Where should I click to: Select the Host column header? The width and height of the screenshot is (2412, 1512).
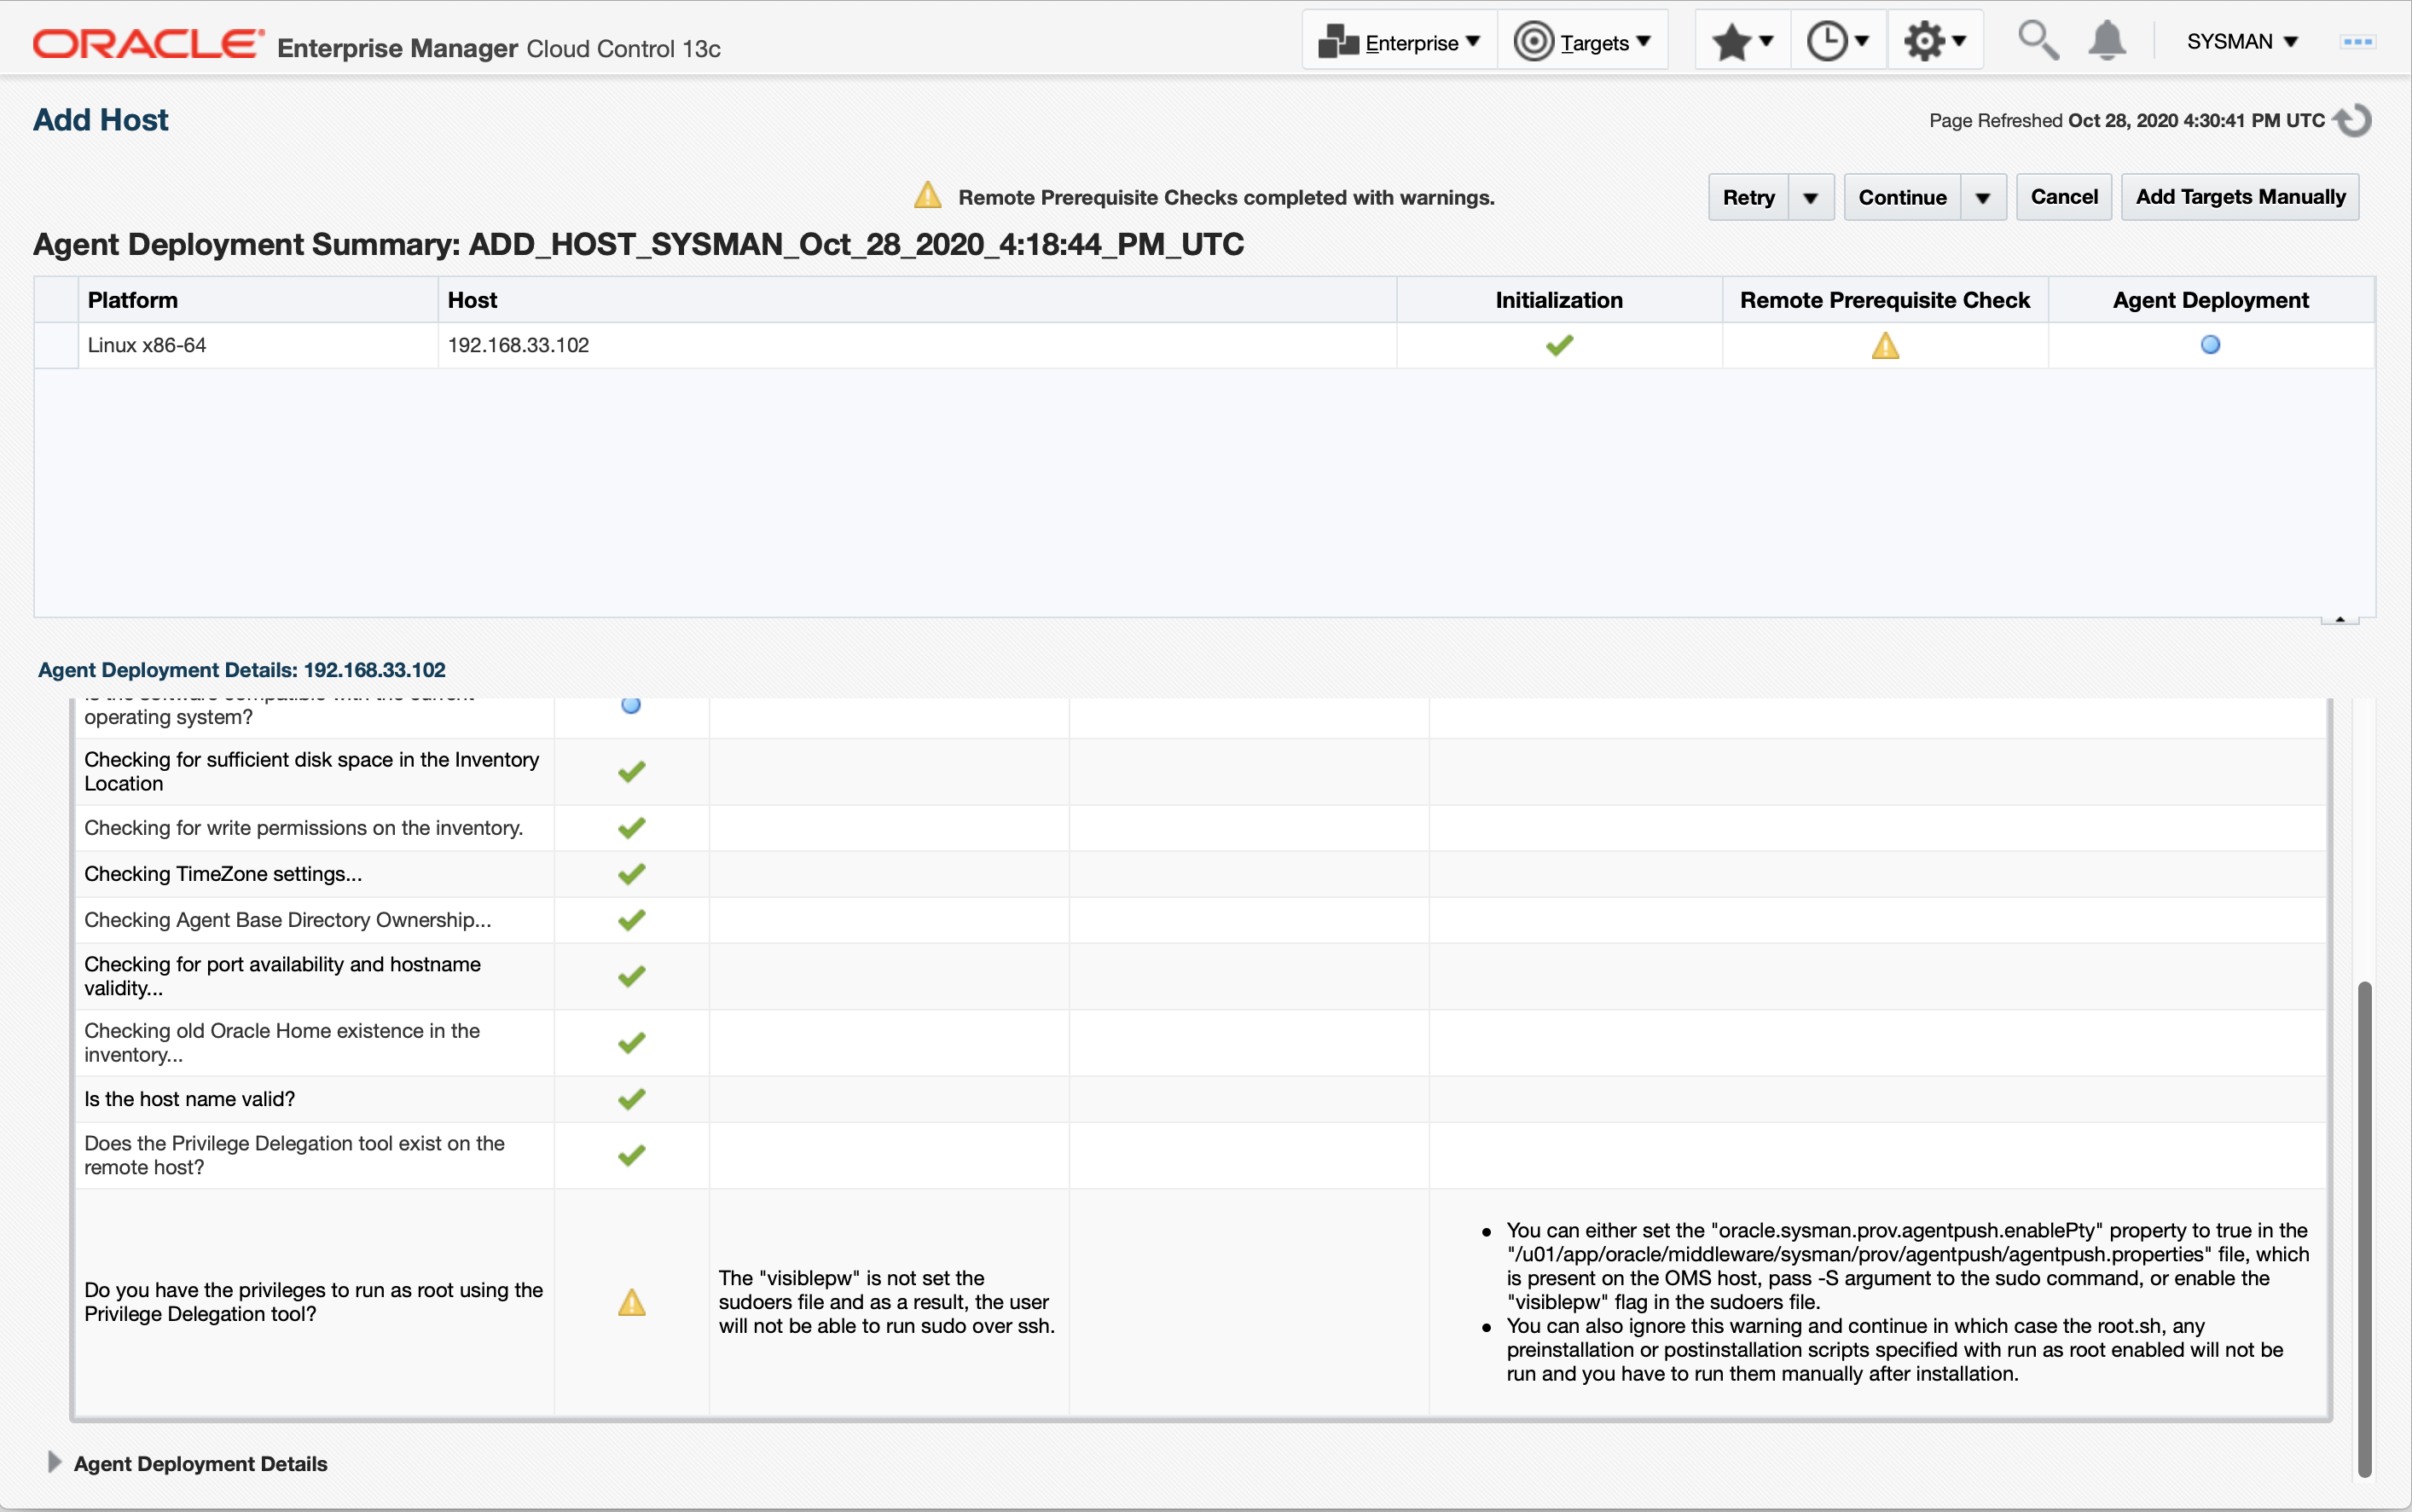pyautogui.click(x=917, y=300)
